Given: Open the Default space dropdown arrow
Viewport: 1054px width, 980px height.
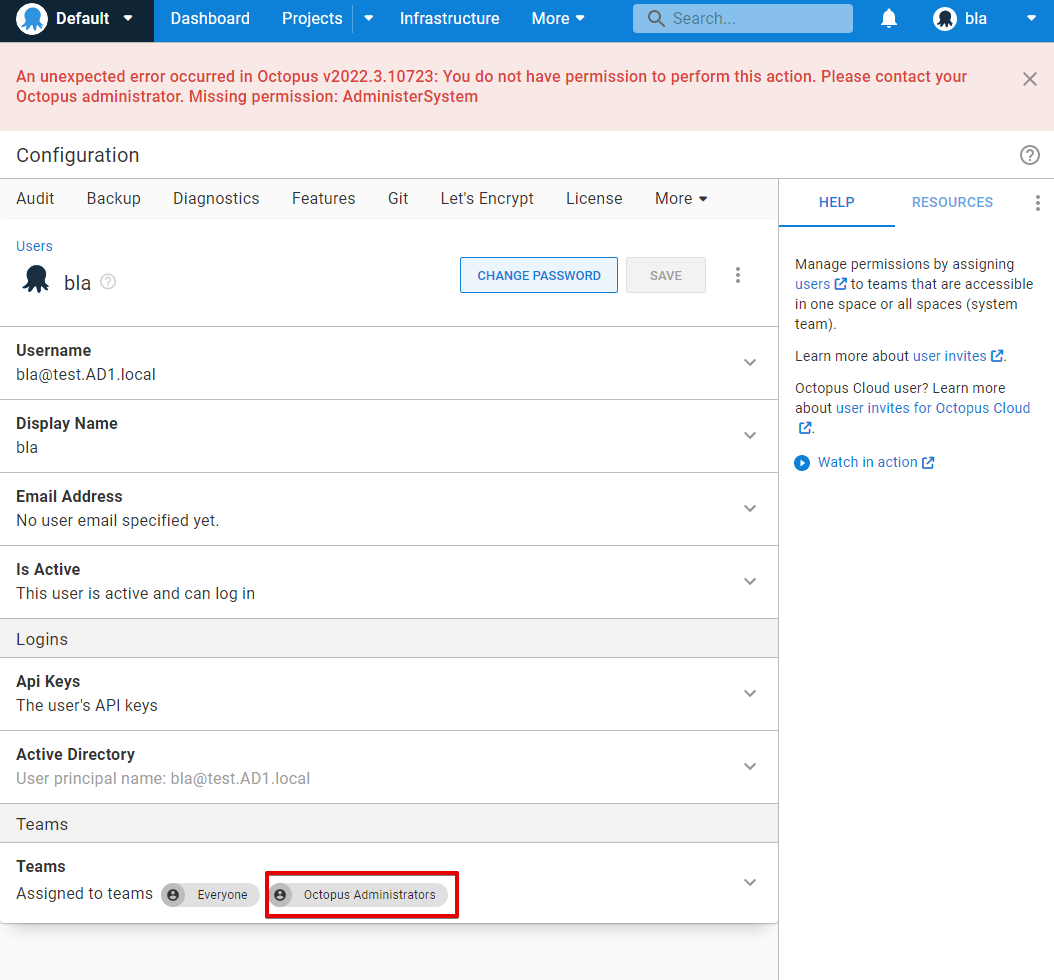Looking at the screenshot, I should tap(128, 18).
